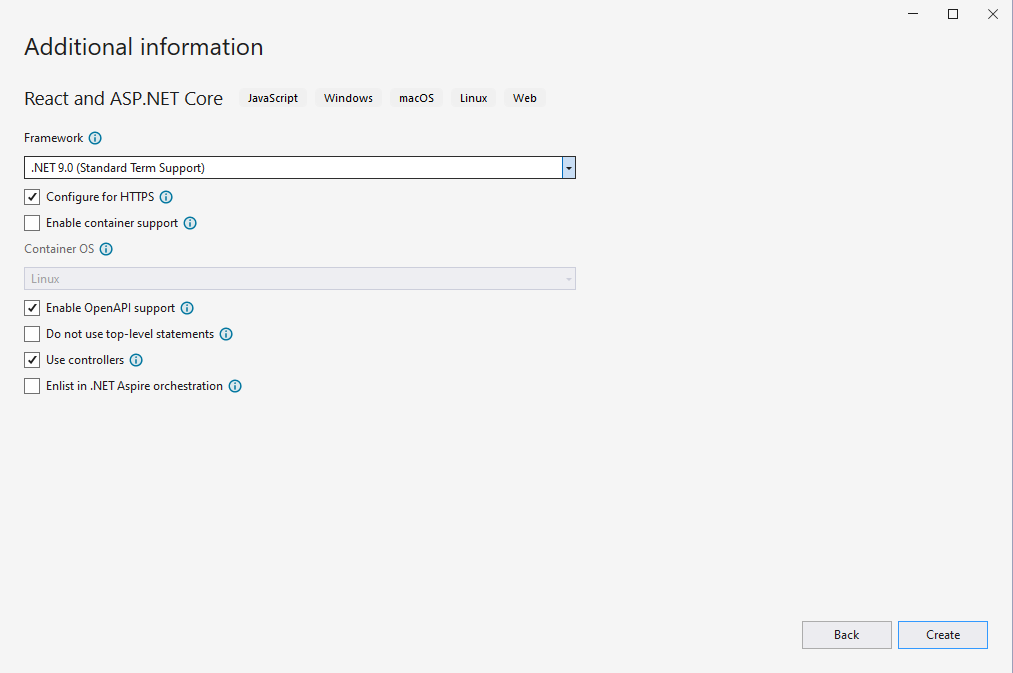Click the top-level statements info icon
This screenshot has width=1013, height=673.
tap(226, 334)
